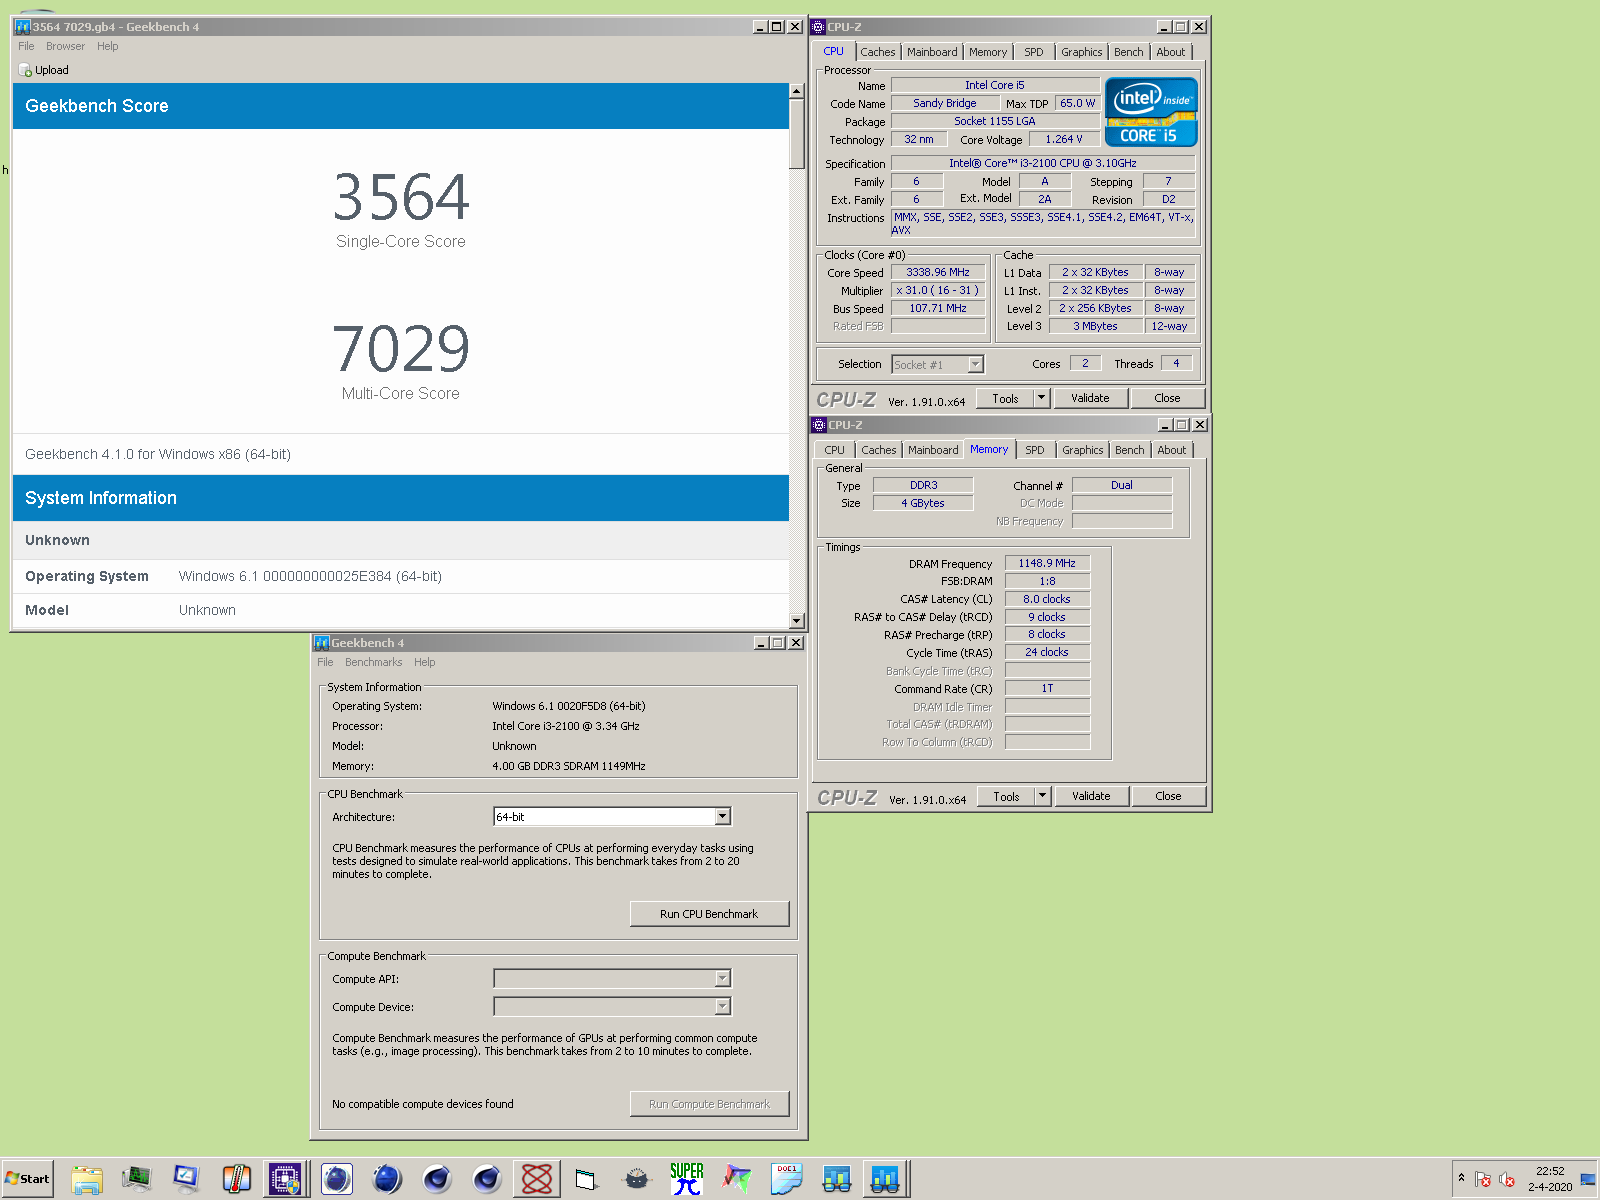This screenshot has width=1600, height=1200.
Task: Open Benchmarks menu in Geekbench 4 window
Action: pos(373,662)
